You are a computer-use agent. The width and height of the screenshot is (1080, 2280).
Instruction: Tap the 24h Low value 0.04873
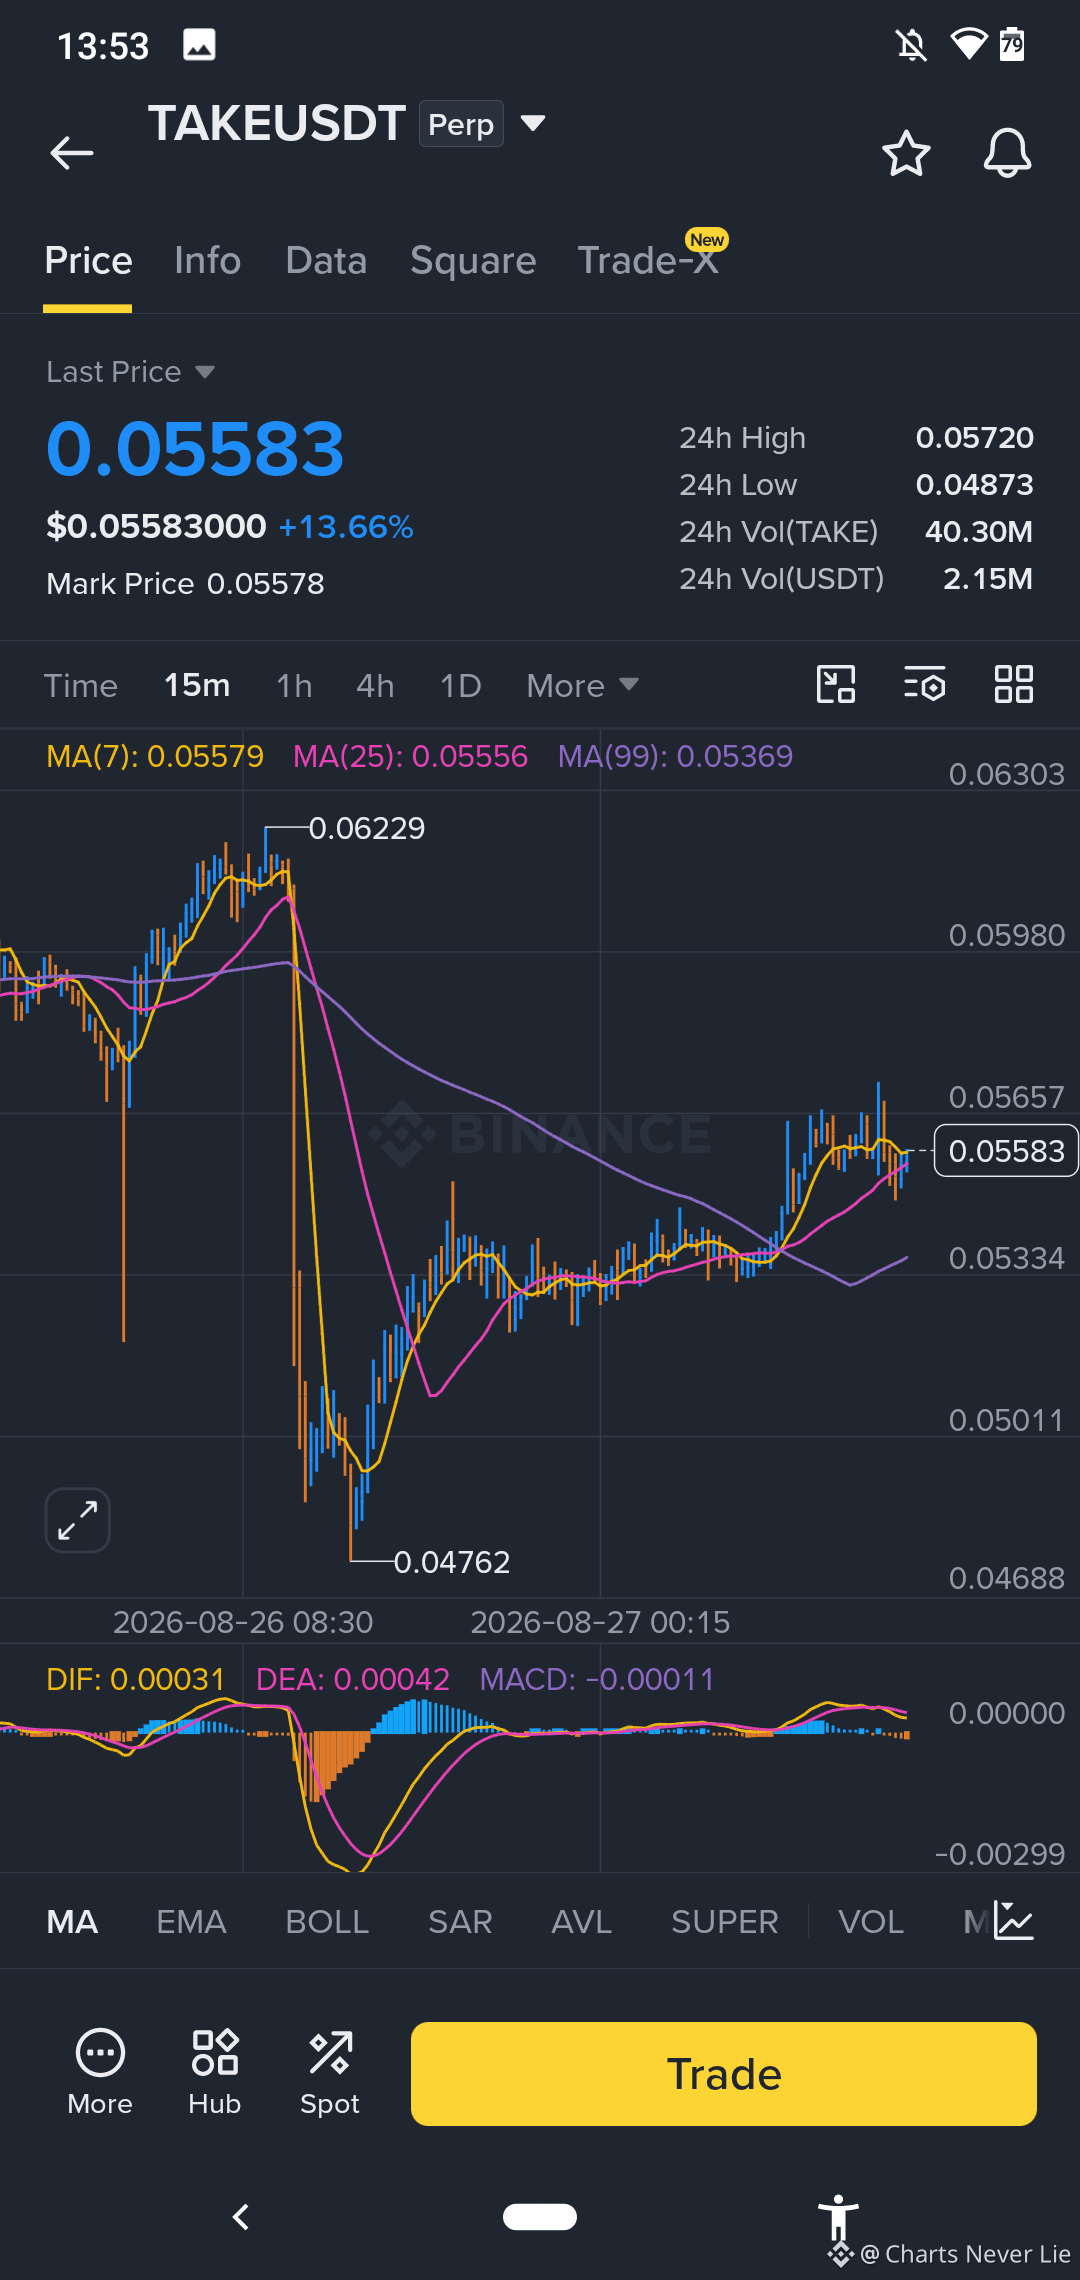tap(975, 485)
